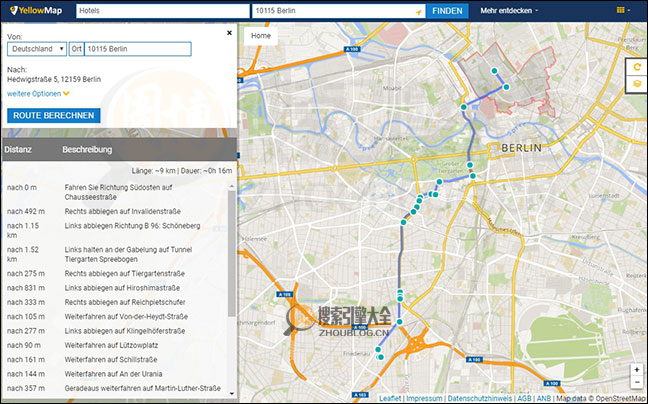Open the Mehr entdecken menu
Screen dimensions: 648x404
pos(509,11)
